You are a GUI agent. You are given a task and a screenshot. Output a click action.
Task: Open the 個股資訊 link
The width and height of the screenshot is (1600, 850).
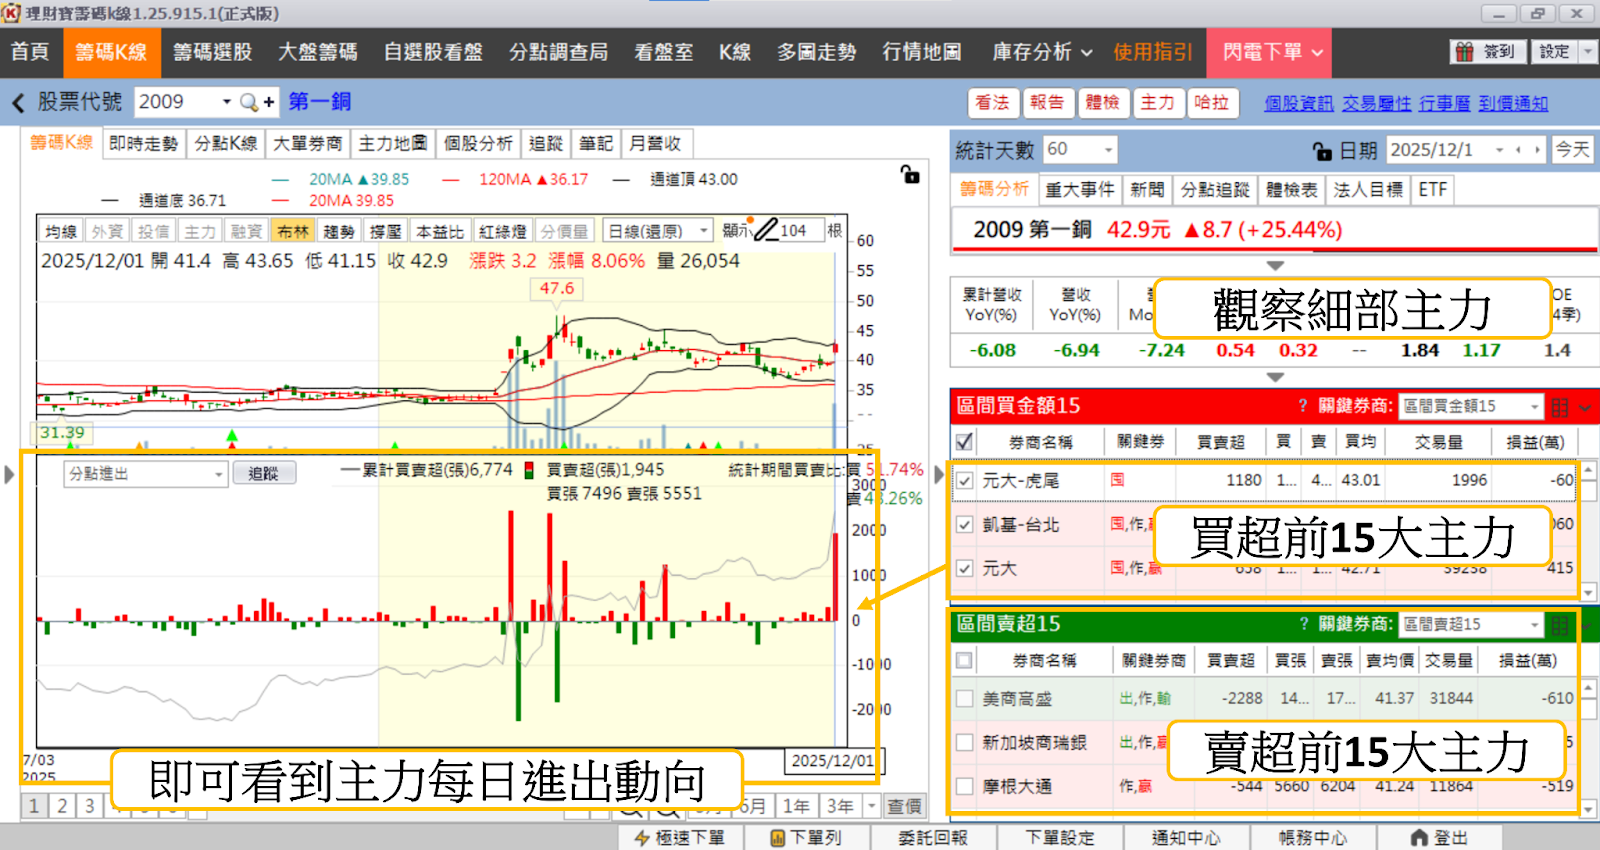(1298, 104)
